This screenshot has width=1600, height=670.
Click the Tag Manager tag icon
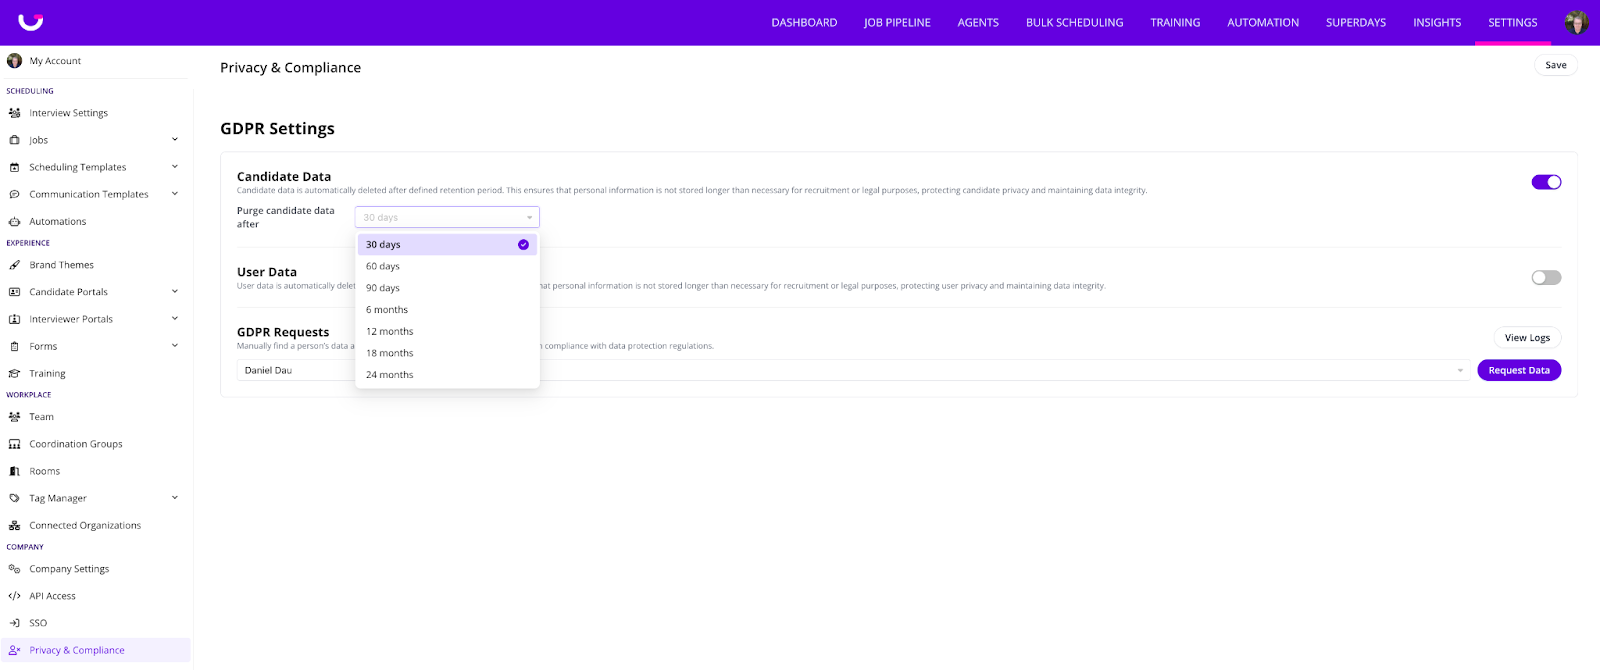coord(14,498)
